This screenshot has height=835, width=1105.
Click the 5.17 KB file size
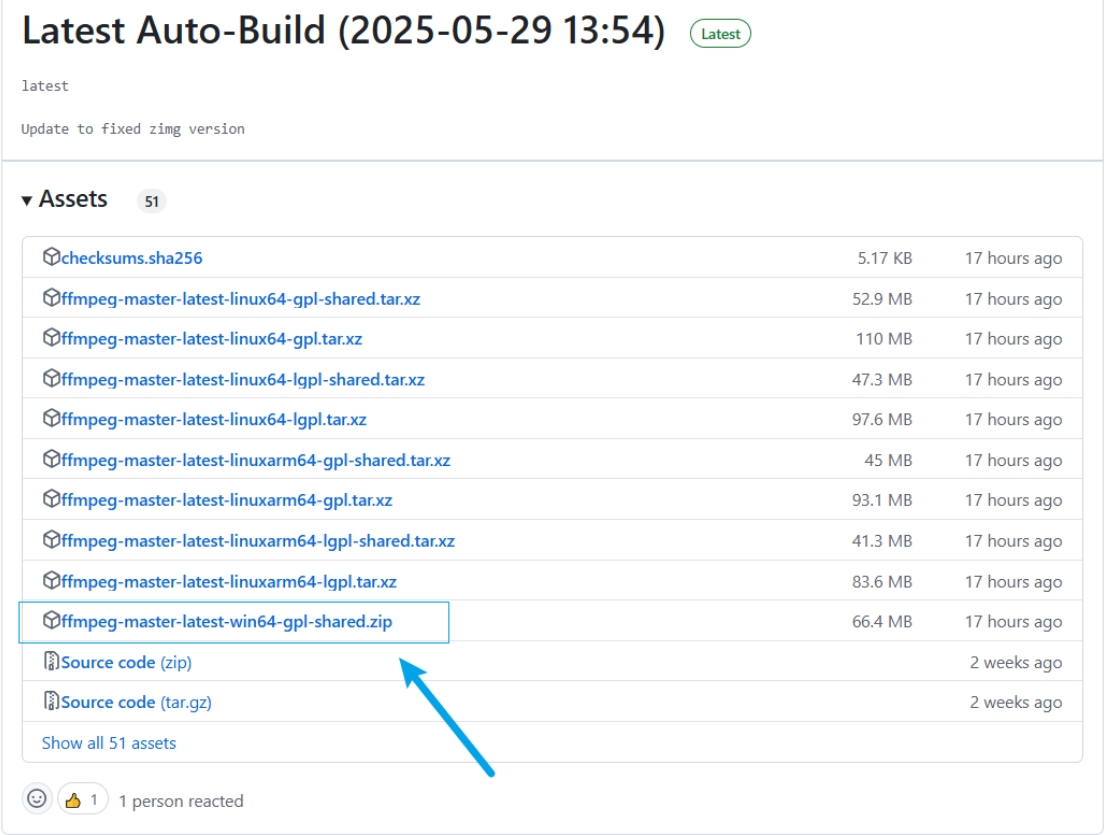point(884,259)
